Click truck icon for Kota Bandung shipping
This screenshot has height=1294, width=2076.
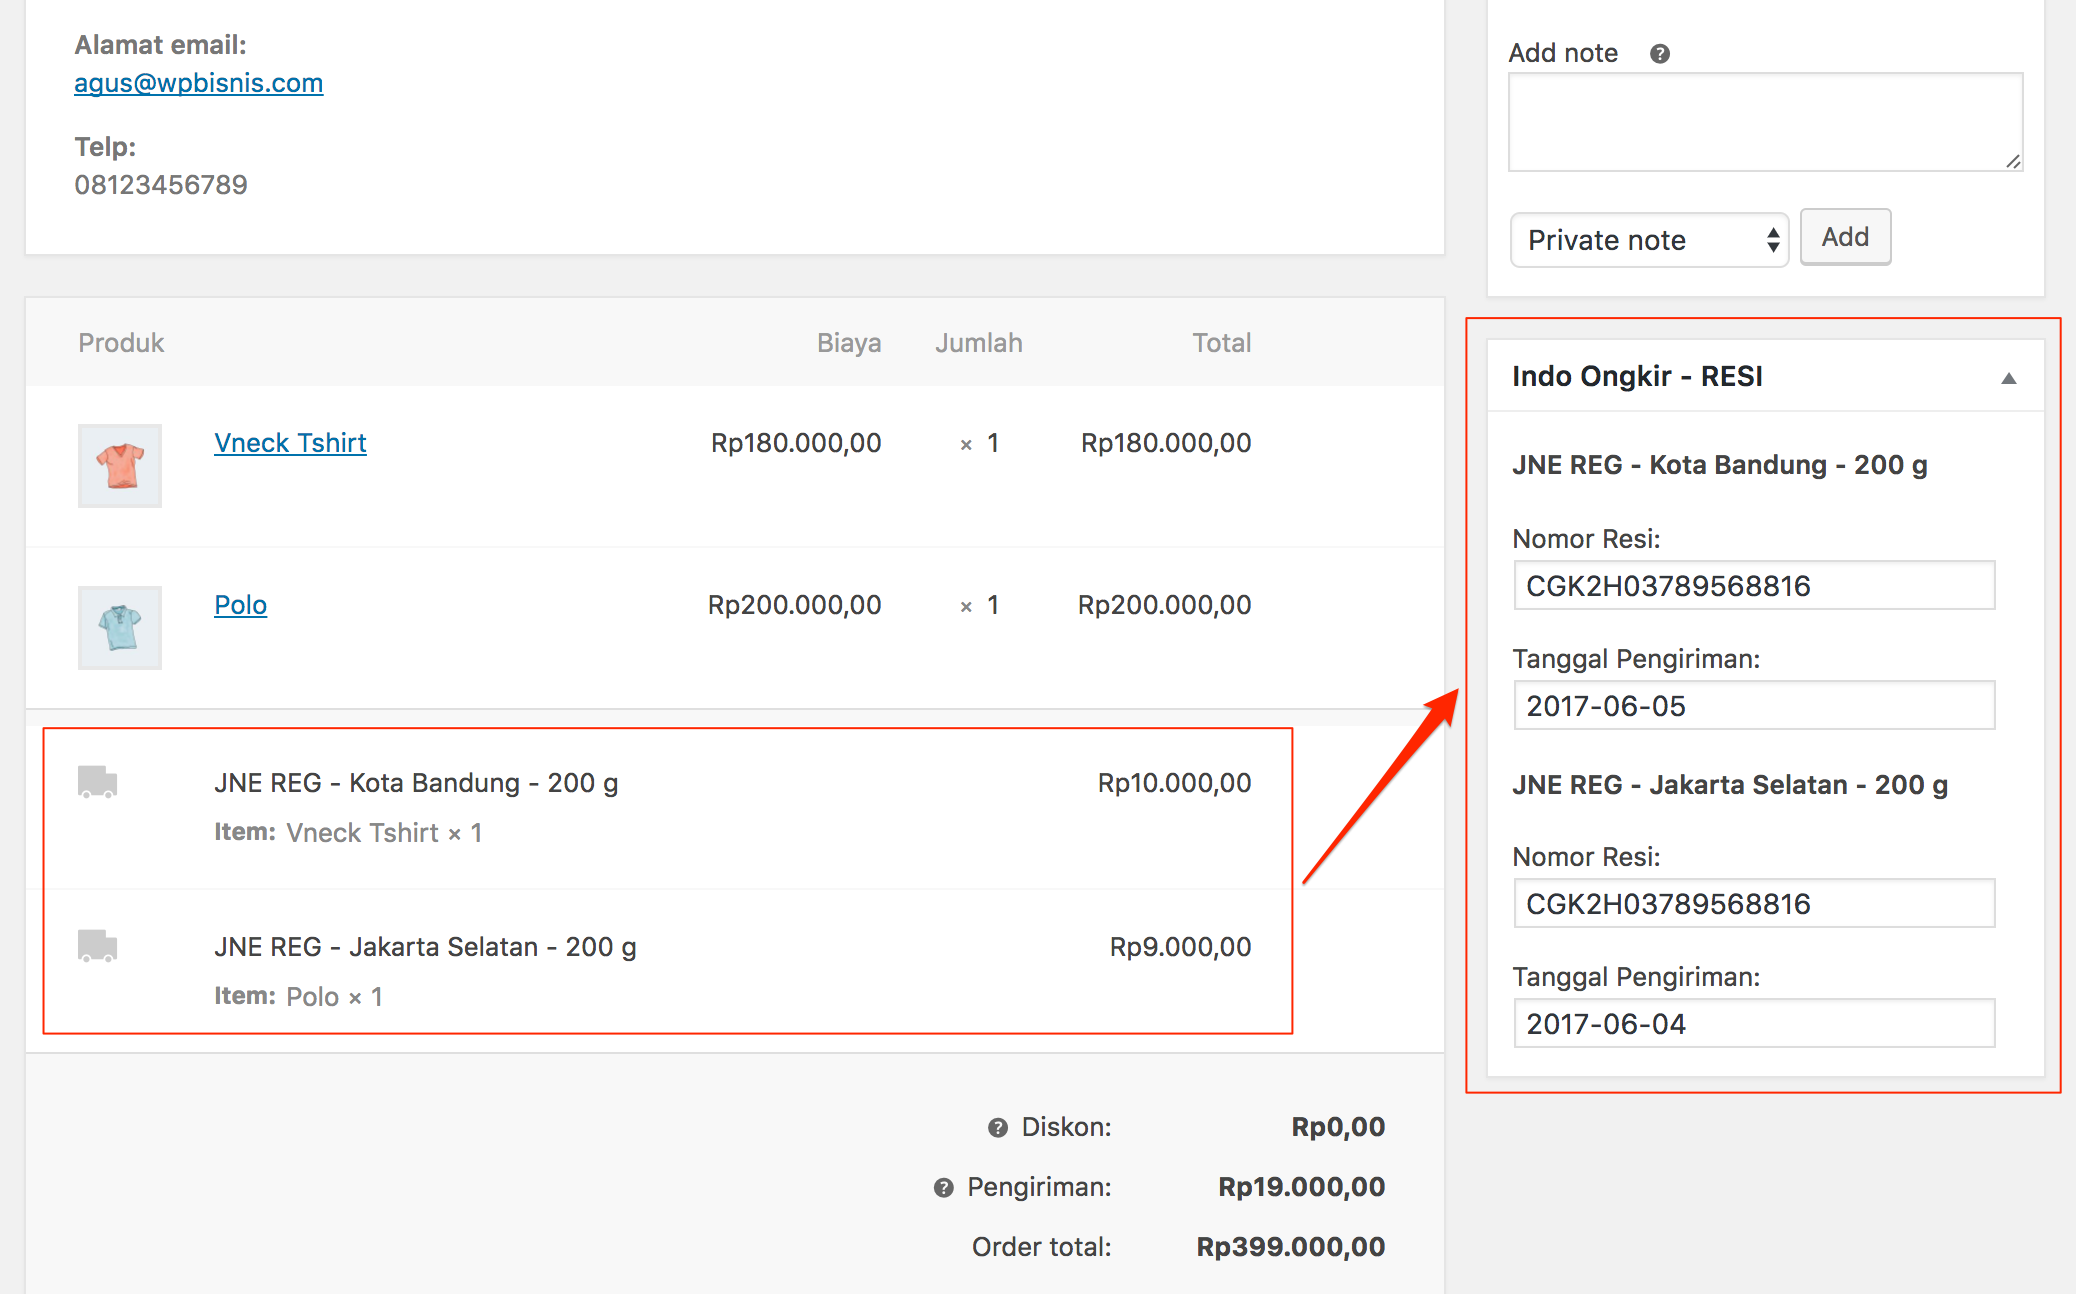[98, 782]
